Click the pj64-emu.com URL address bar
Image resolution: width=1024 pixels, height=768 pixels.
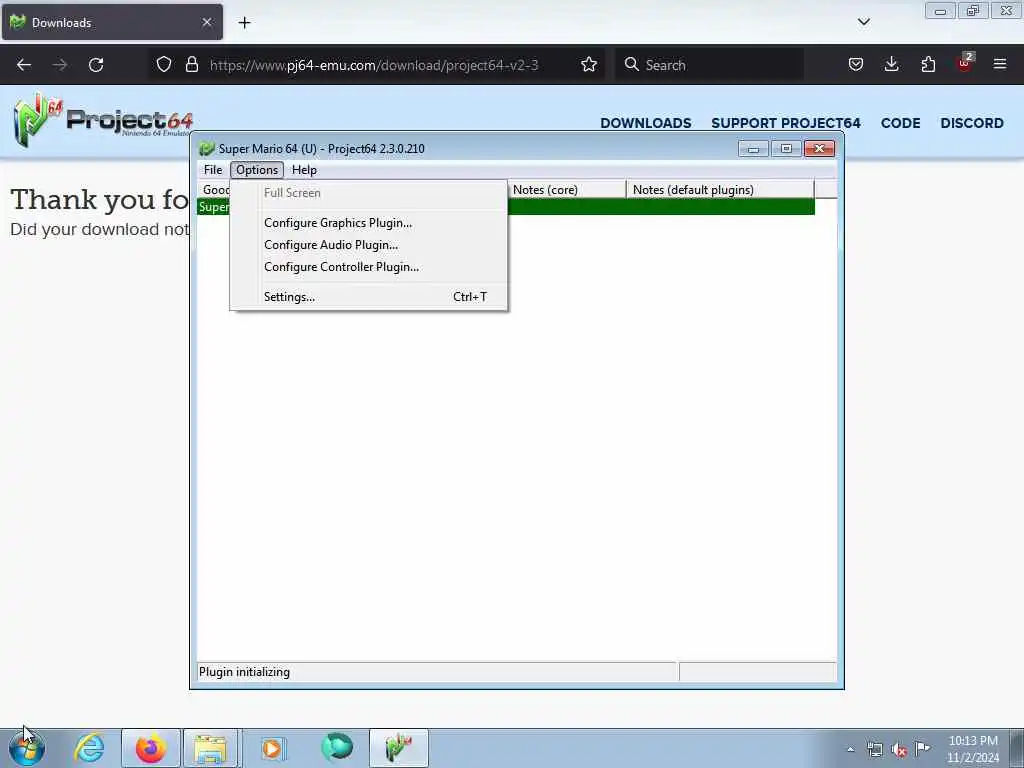374,65
